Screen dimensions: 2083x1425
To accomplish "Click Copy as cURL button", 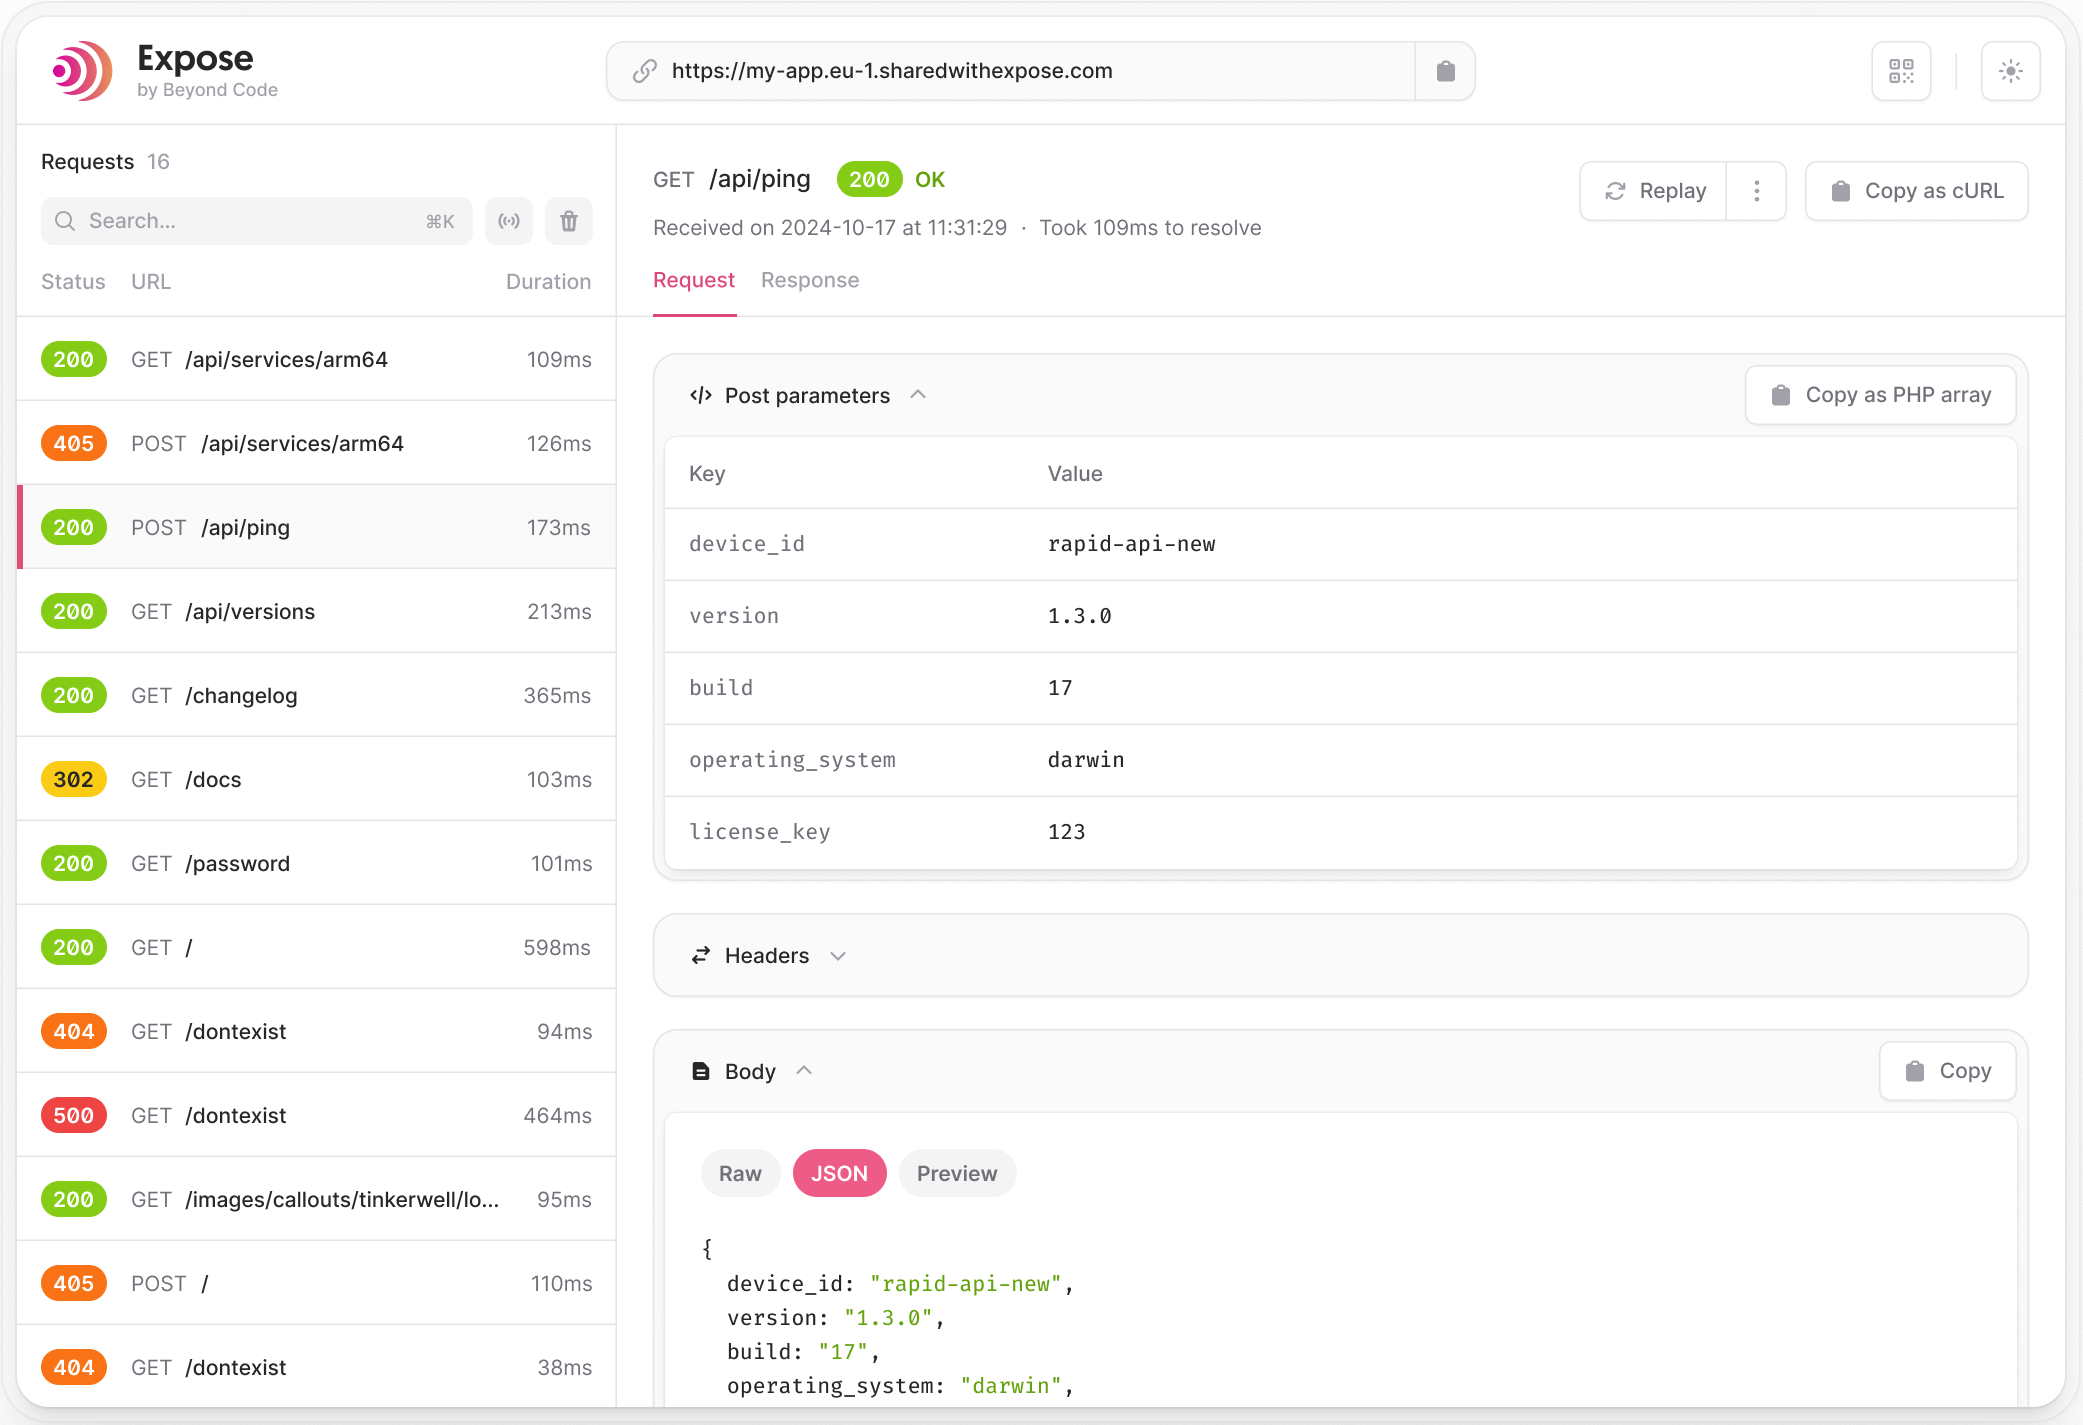I will coord(1916,191).
